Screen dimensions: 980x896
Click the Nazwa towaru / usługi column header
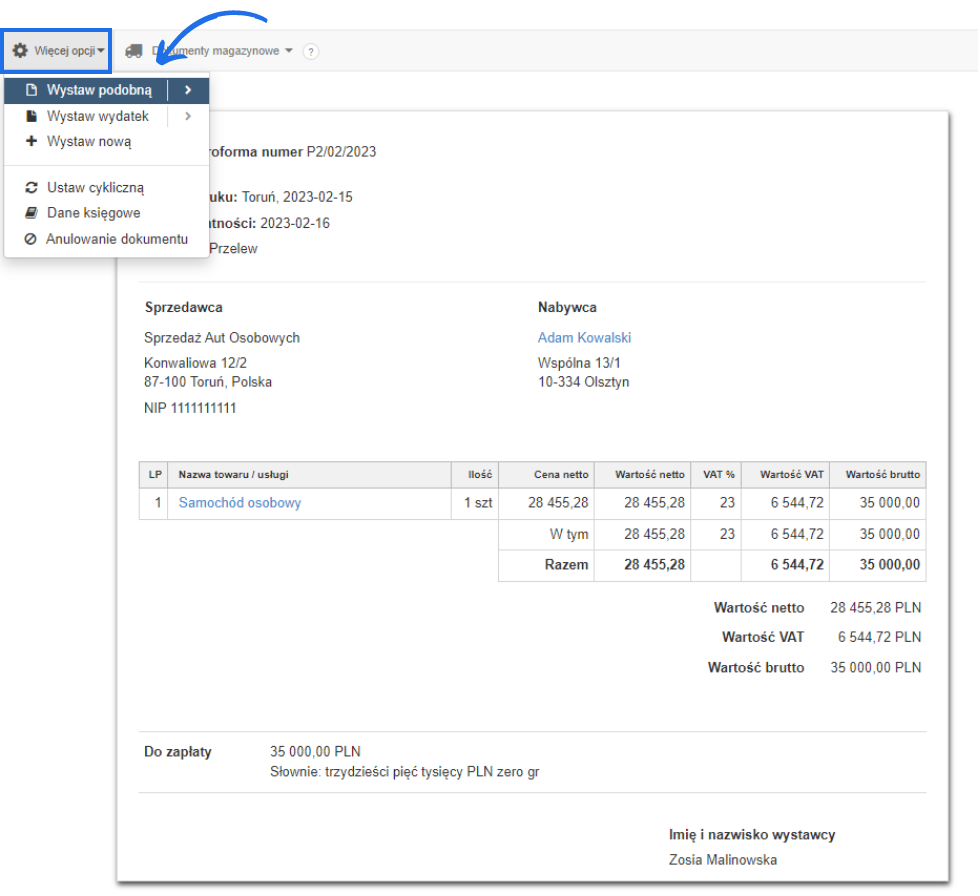coord(233,475)
